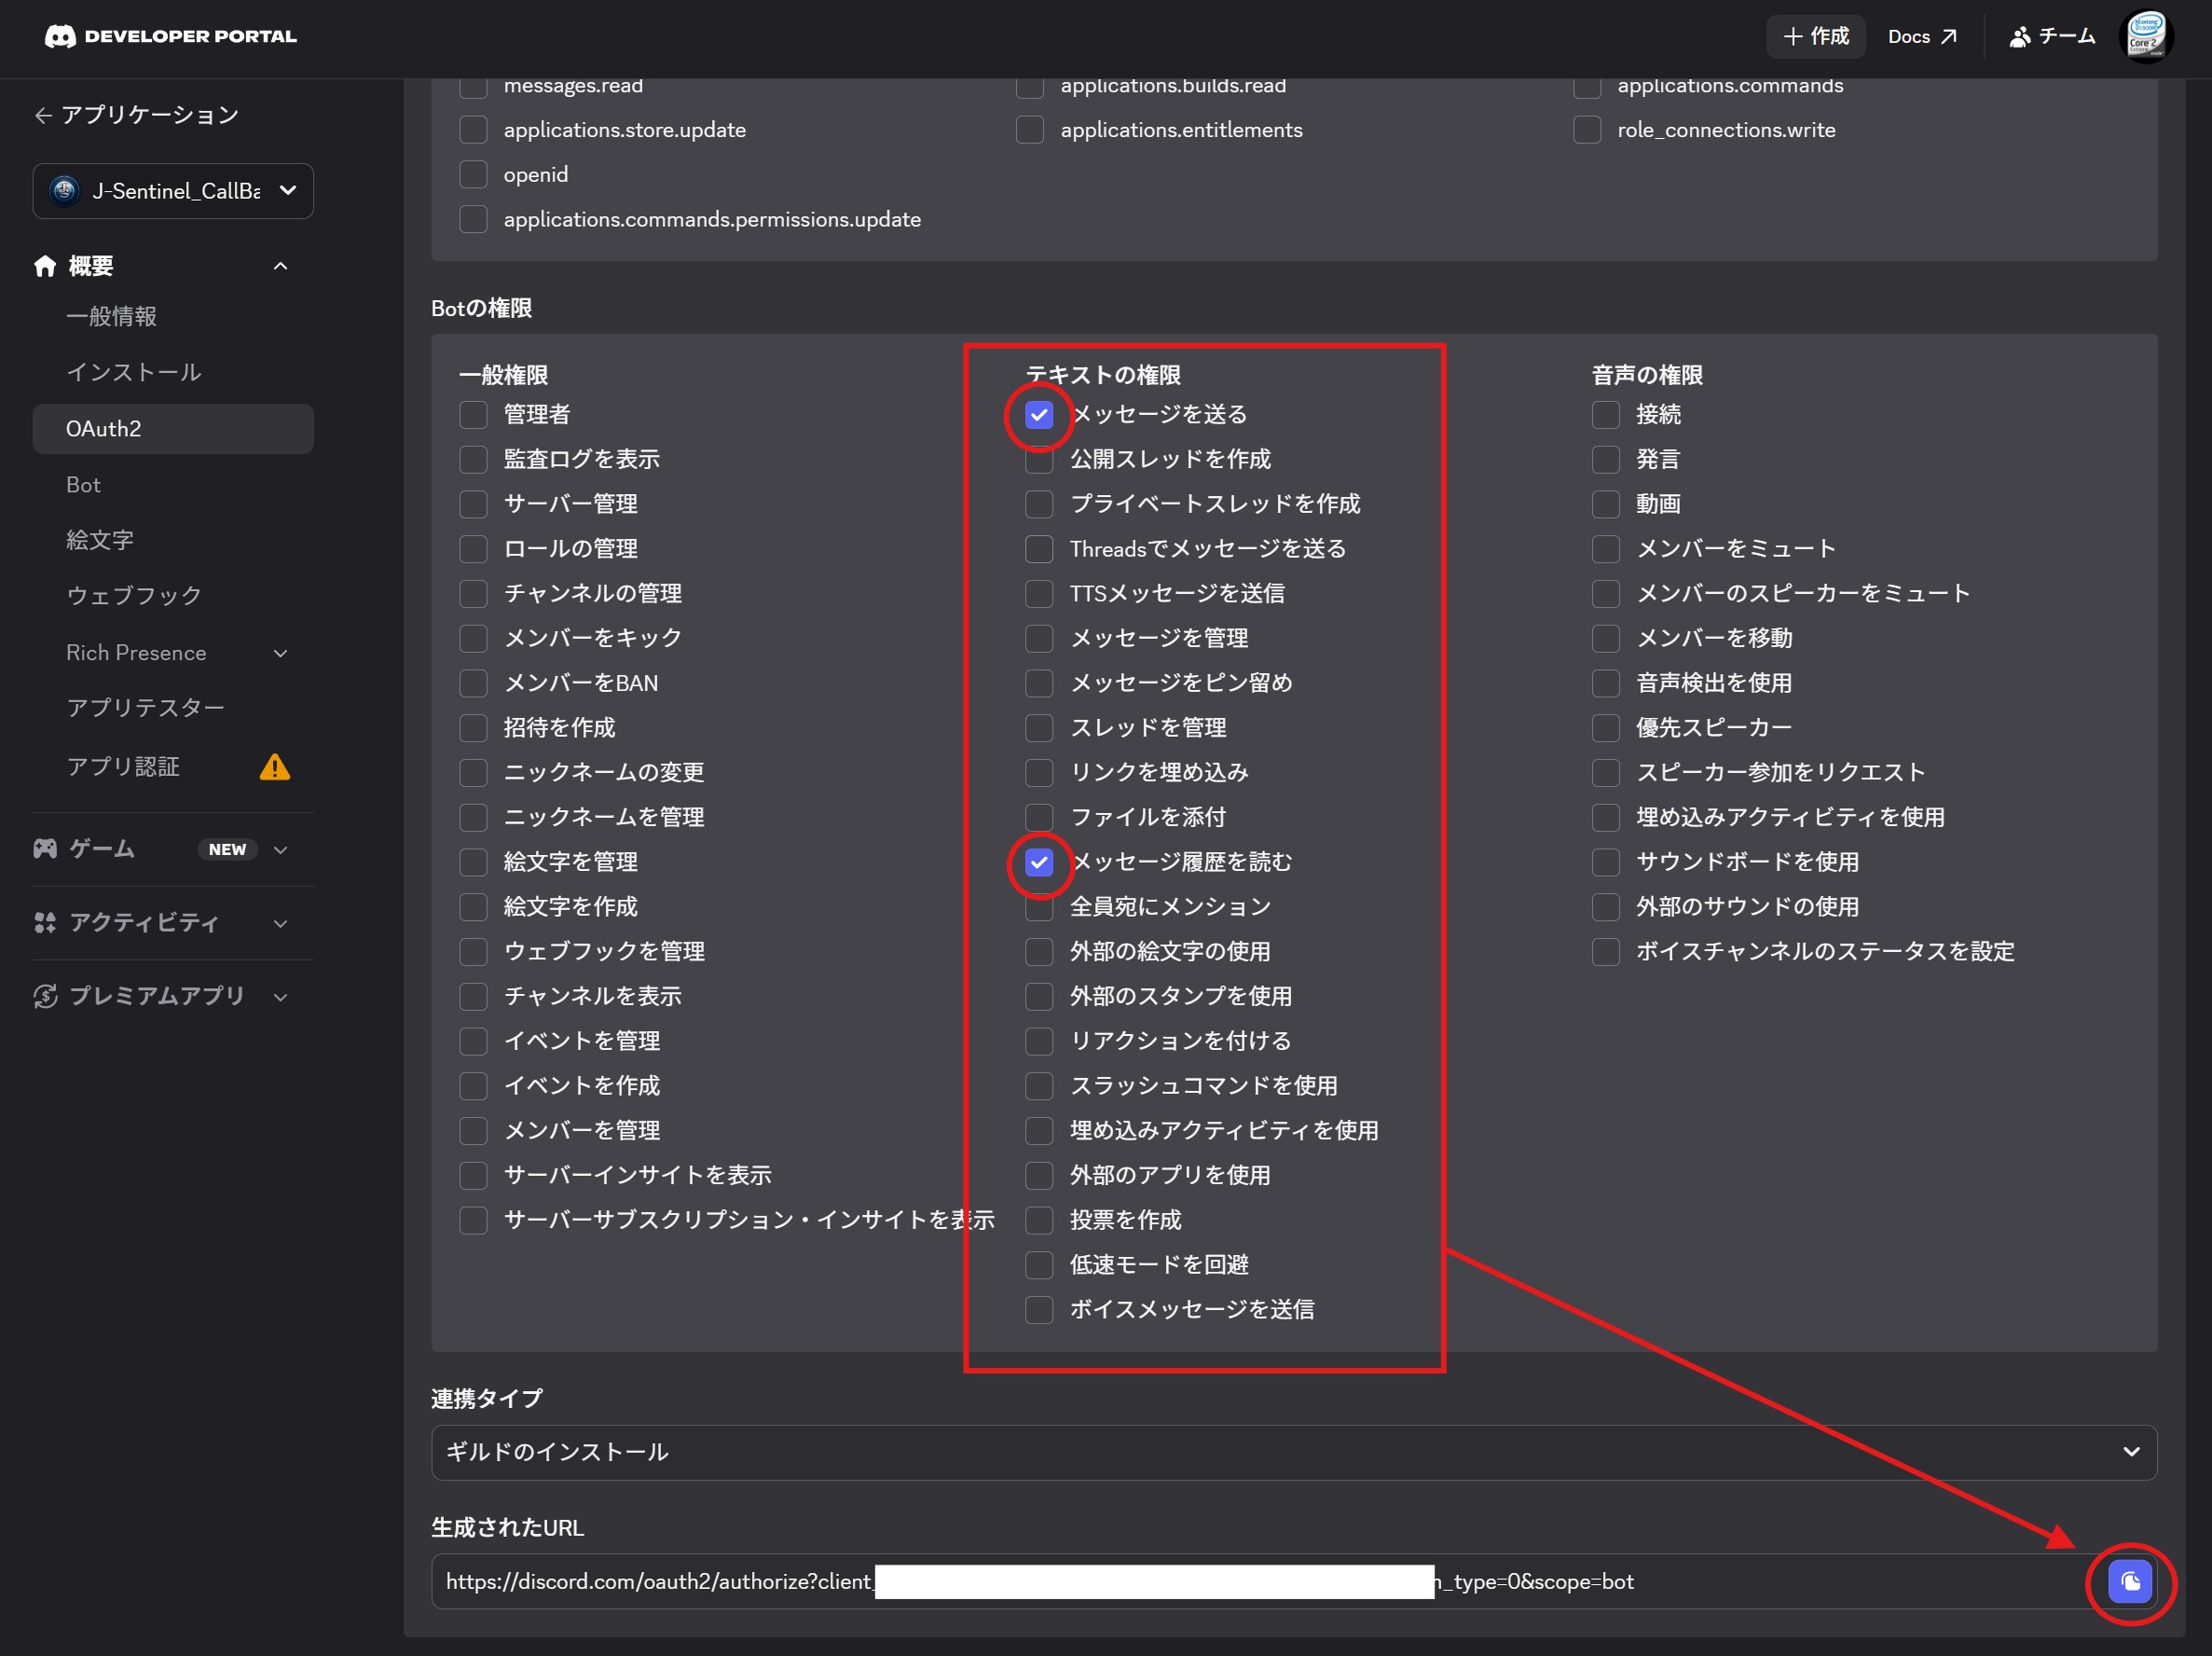Open the 連携タイプ ギルドのインストール dropdown

pyautogui.click(x=1294, y=1452)
